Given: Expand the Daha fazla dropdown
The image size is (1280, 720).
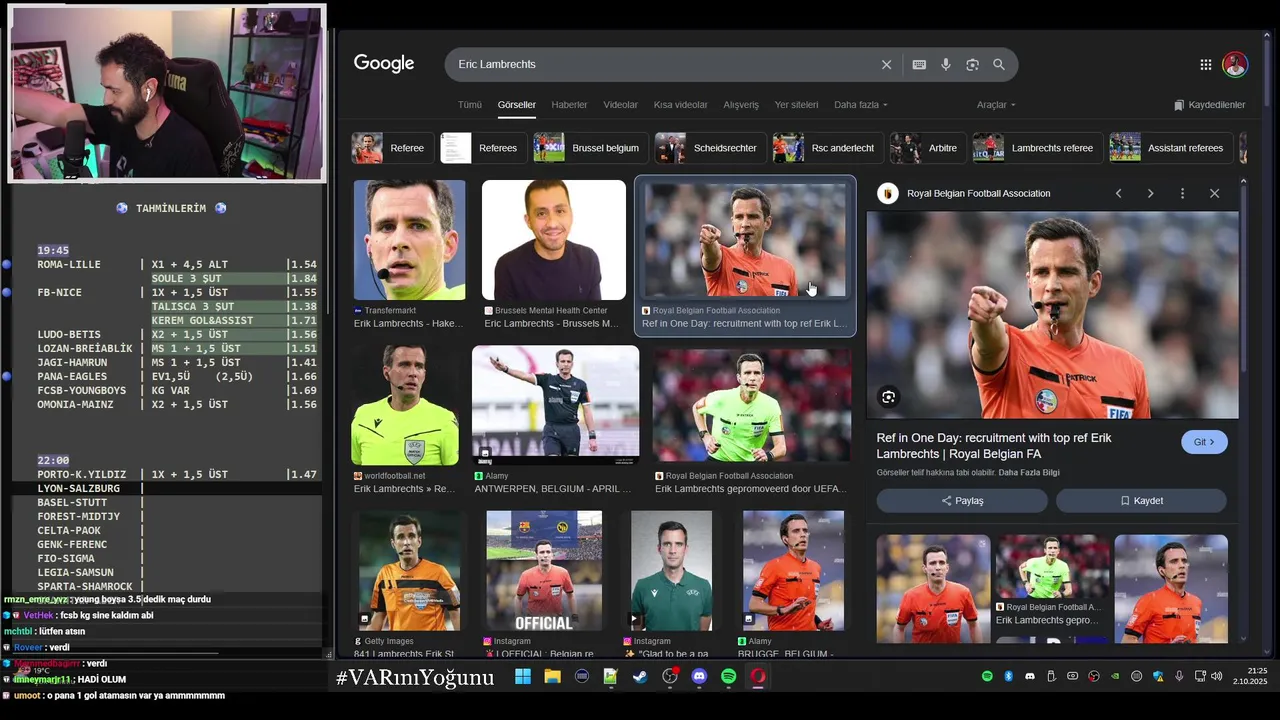Looking at the screenshot, I should tap(860, 105).
